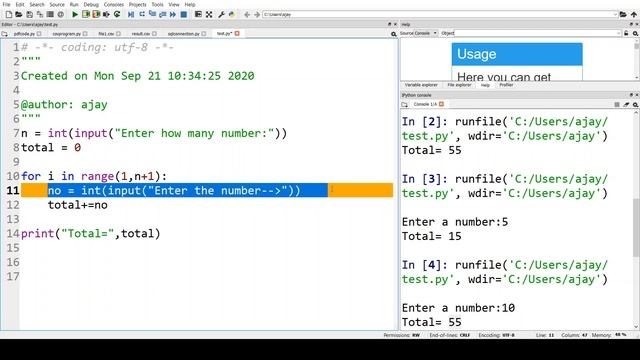
Task: Open the Tools menu
Action: click(x=158, y=4)
